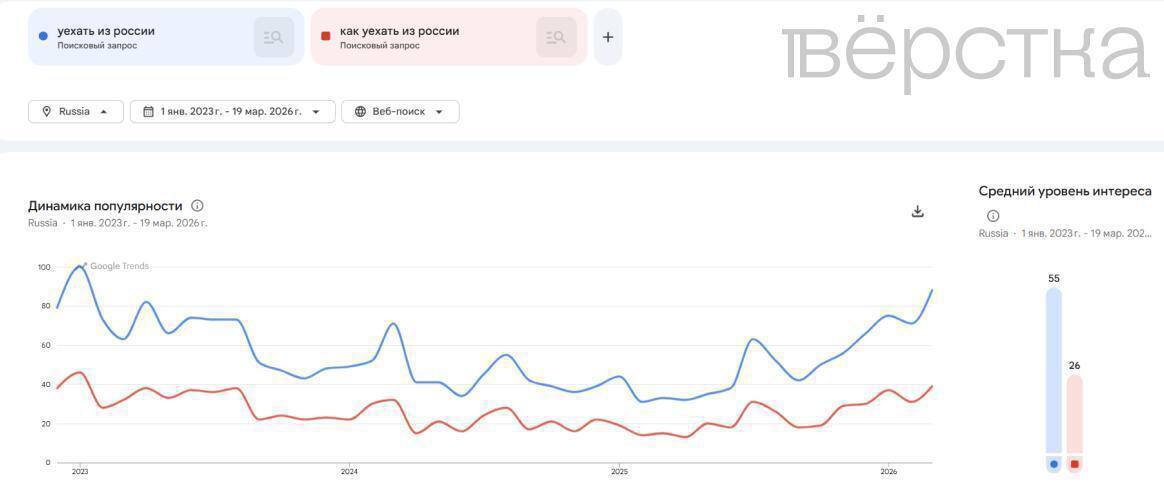Screen dimensions: 1164x496
Task: Click the blue dot on first term card
Action: pyautogui.click(x=42, y=37)
